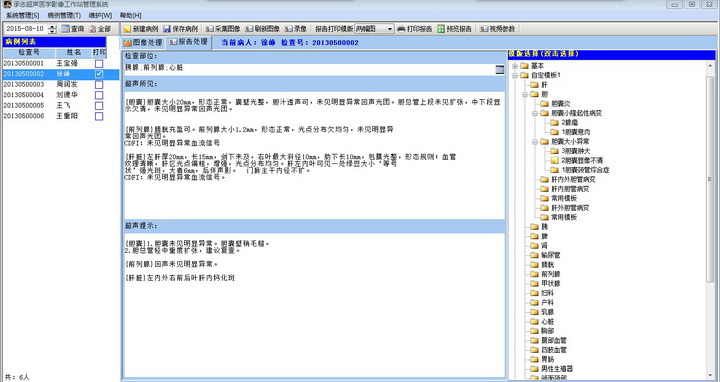Open 视频参数 video parameters
This screenshot has height=382, width=720.
point(497,28)
